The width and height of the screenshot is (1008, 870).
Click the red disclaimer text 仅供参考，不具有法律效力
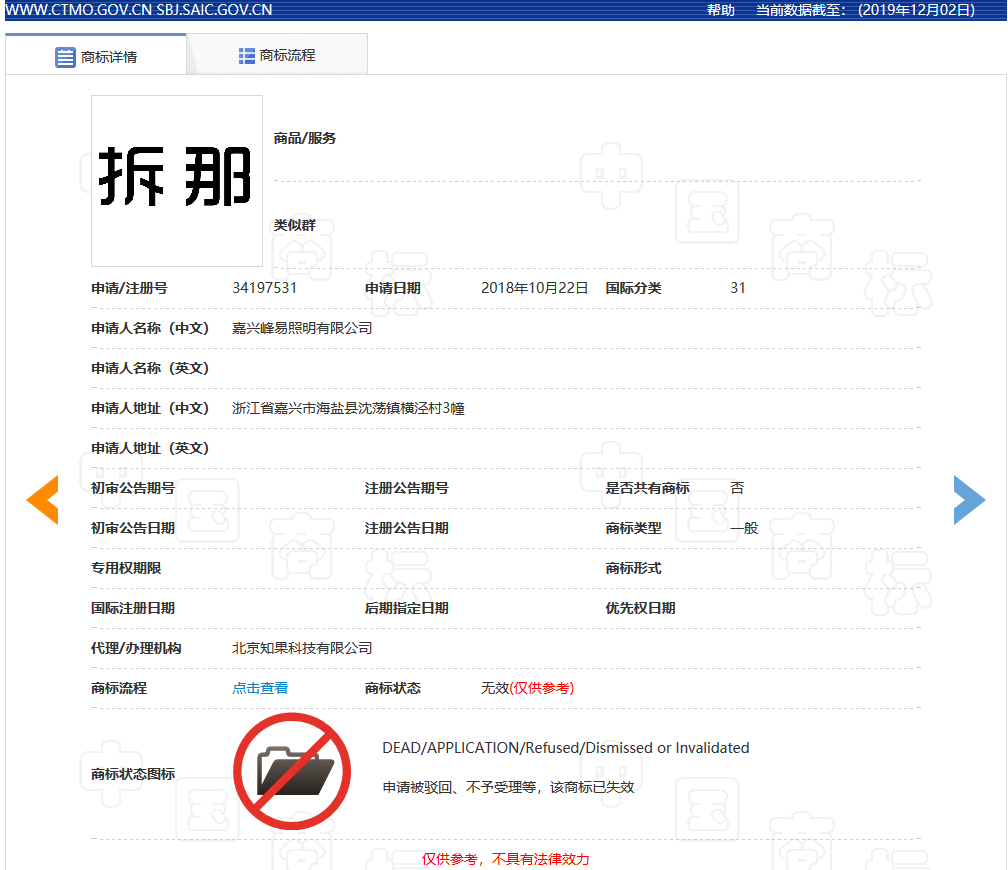tap(507, 859)
